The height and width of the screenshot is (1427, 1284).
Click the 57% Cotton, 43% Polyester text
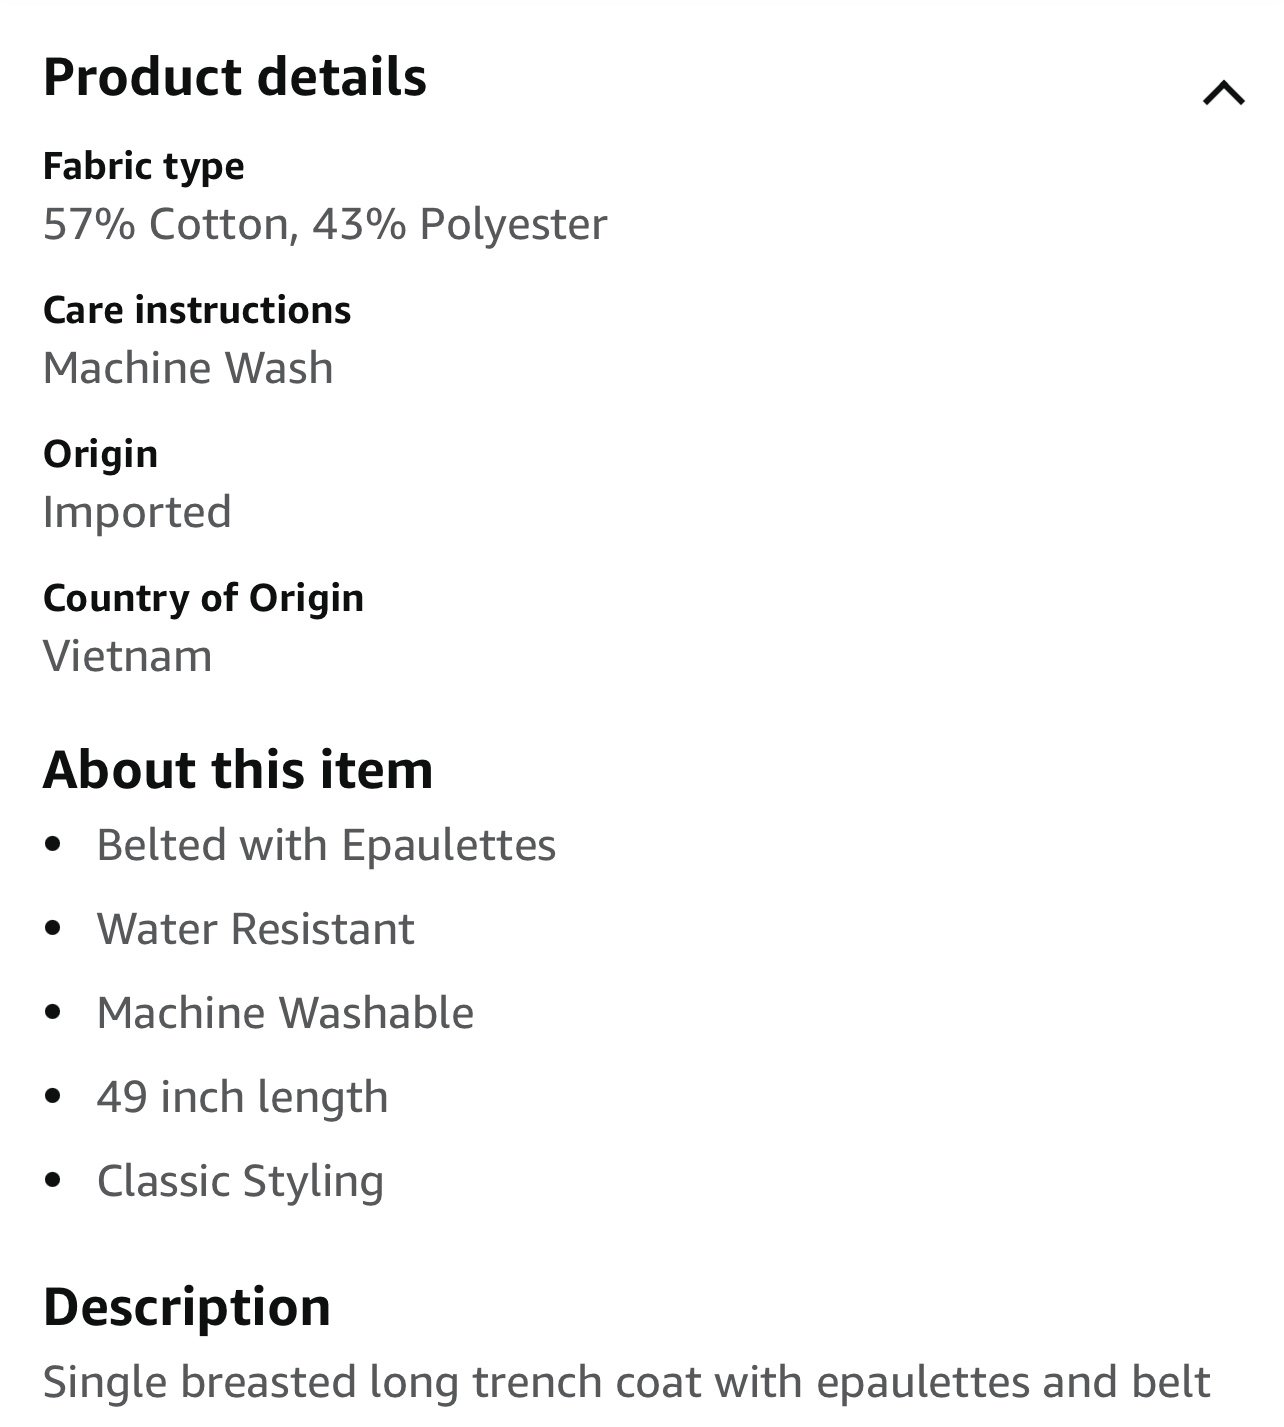[x=325, y=224]
